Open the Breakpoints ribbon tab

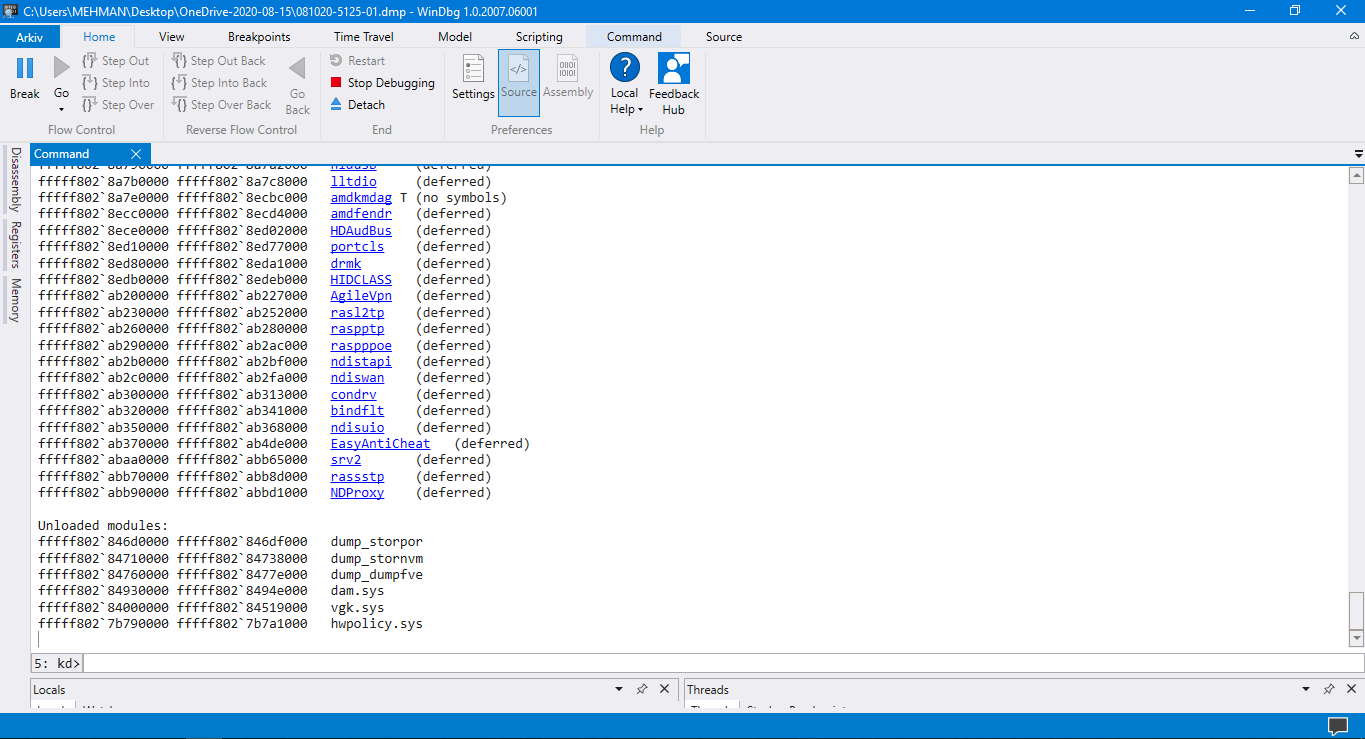pyautogui.click(x=259, y=37)
